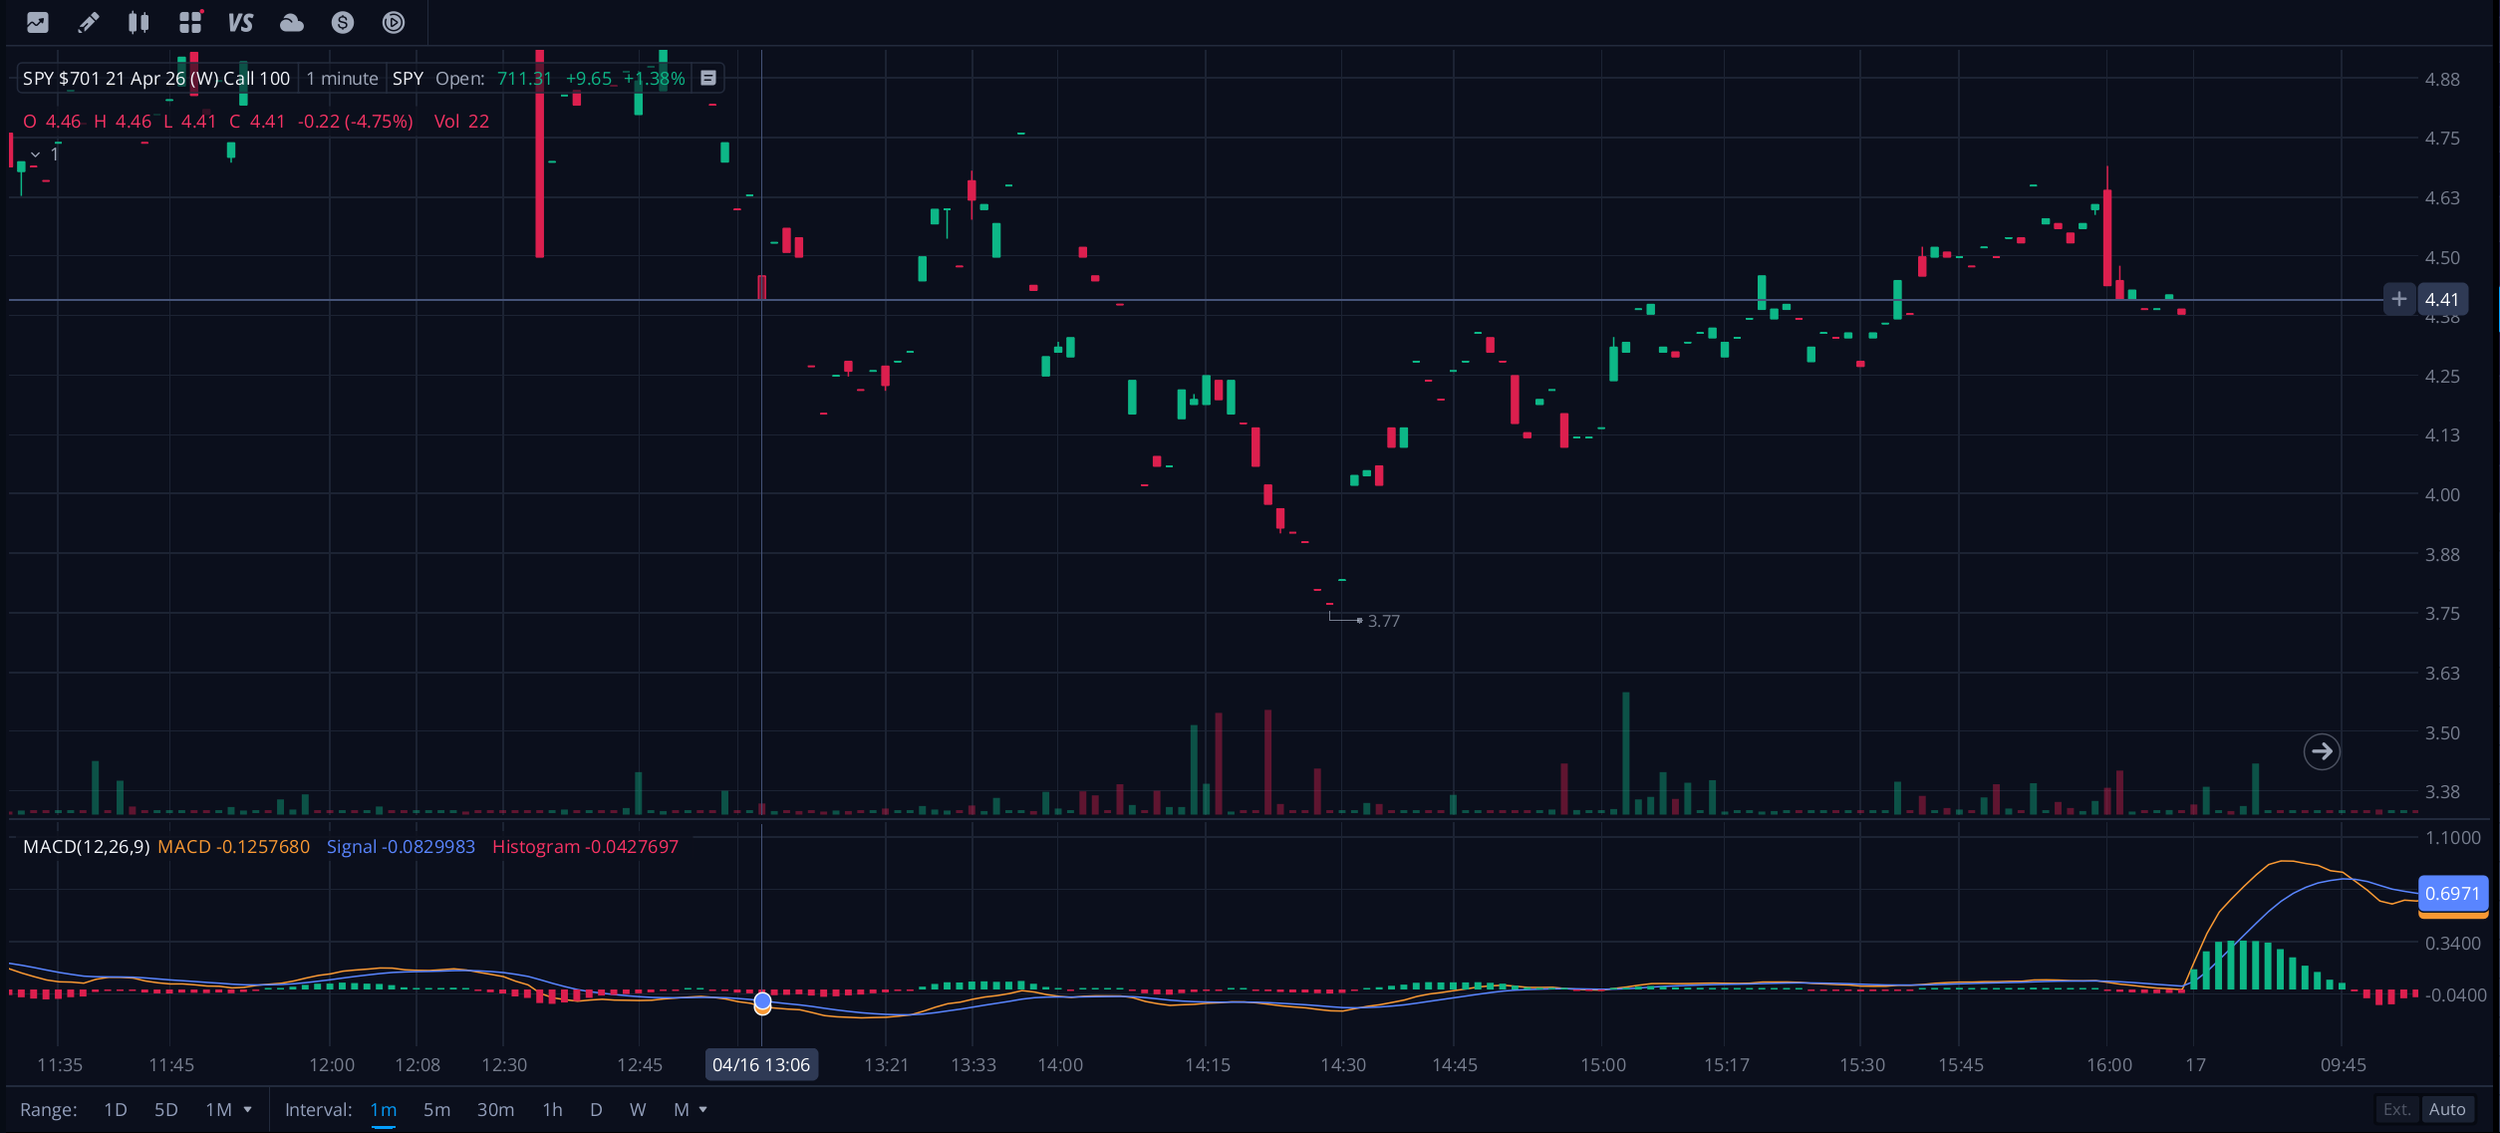Click the Vol 22 readout
This screenshot has width=2500, height=1133.
462,121
